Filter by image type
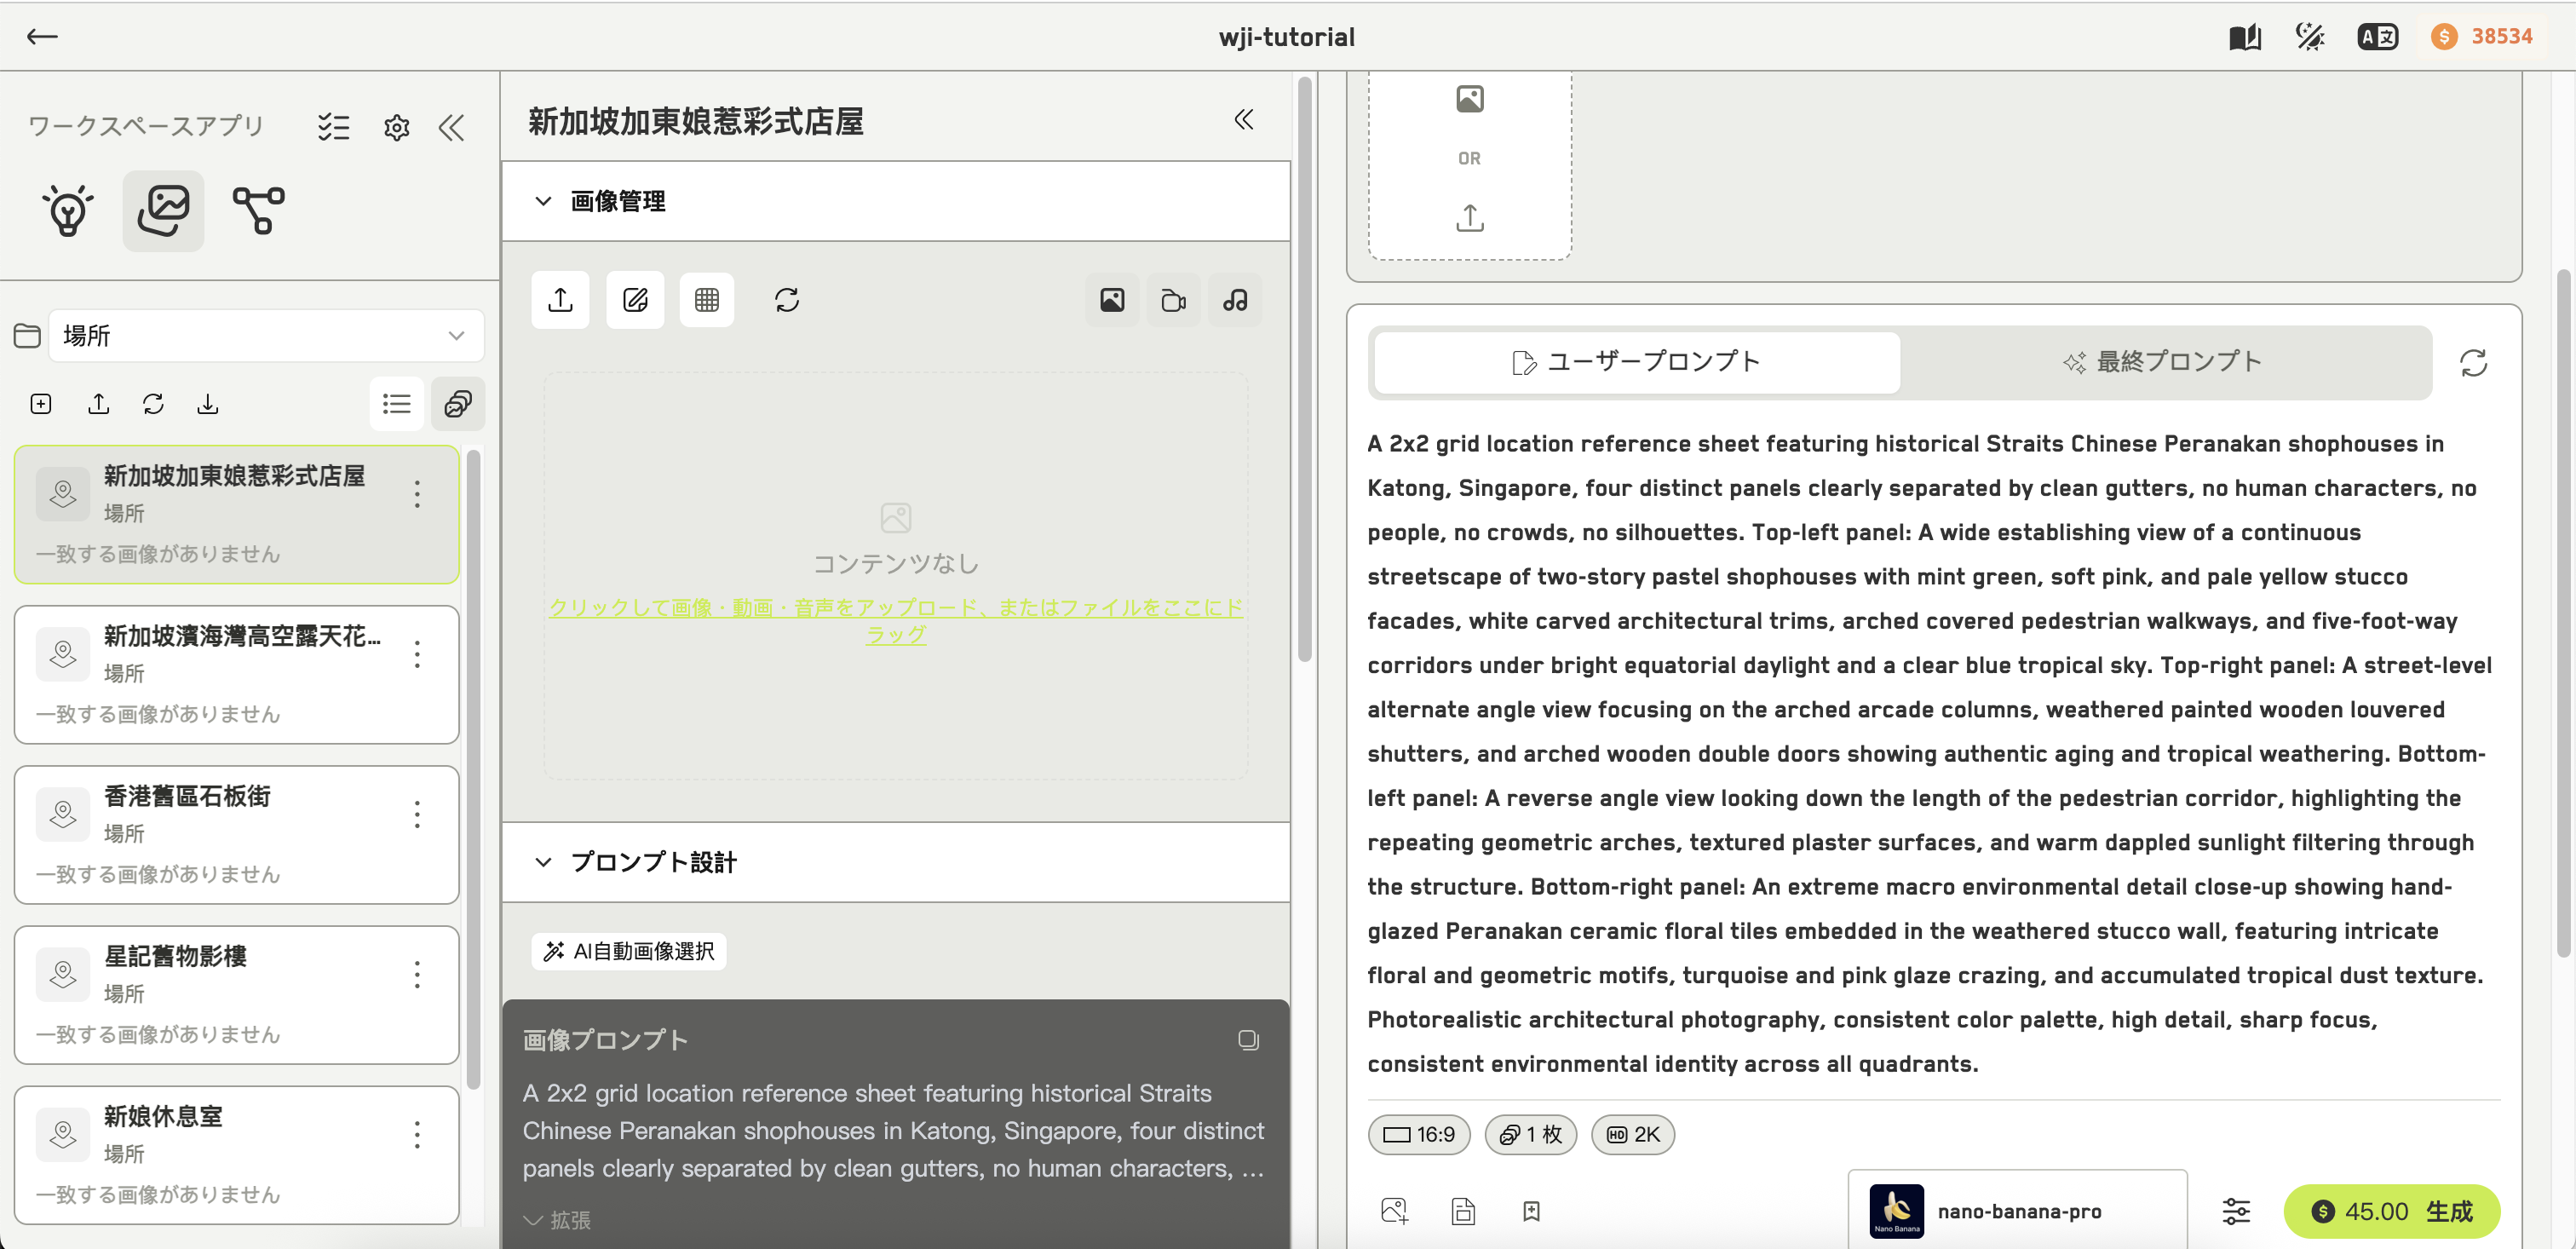This screenshot has width=2576, height=1249. coord(1112,300)
